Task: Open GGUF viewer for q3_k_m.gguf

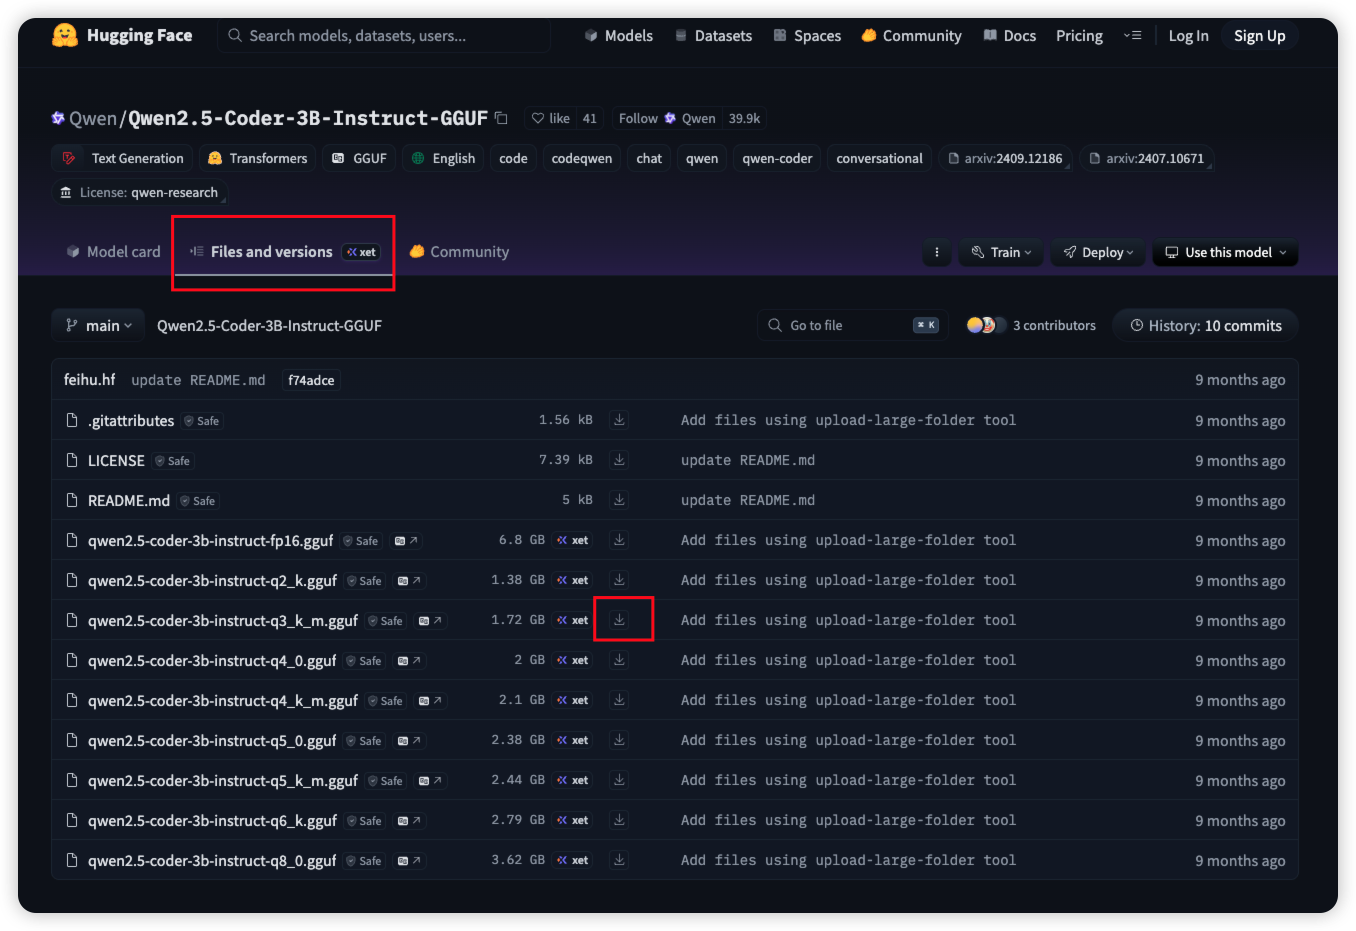Action: (x=430, y=621)
